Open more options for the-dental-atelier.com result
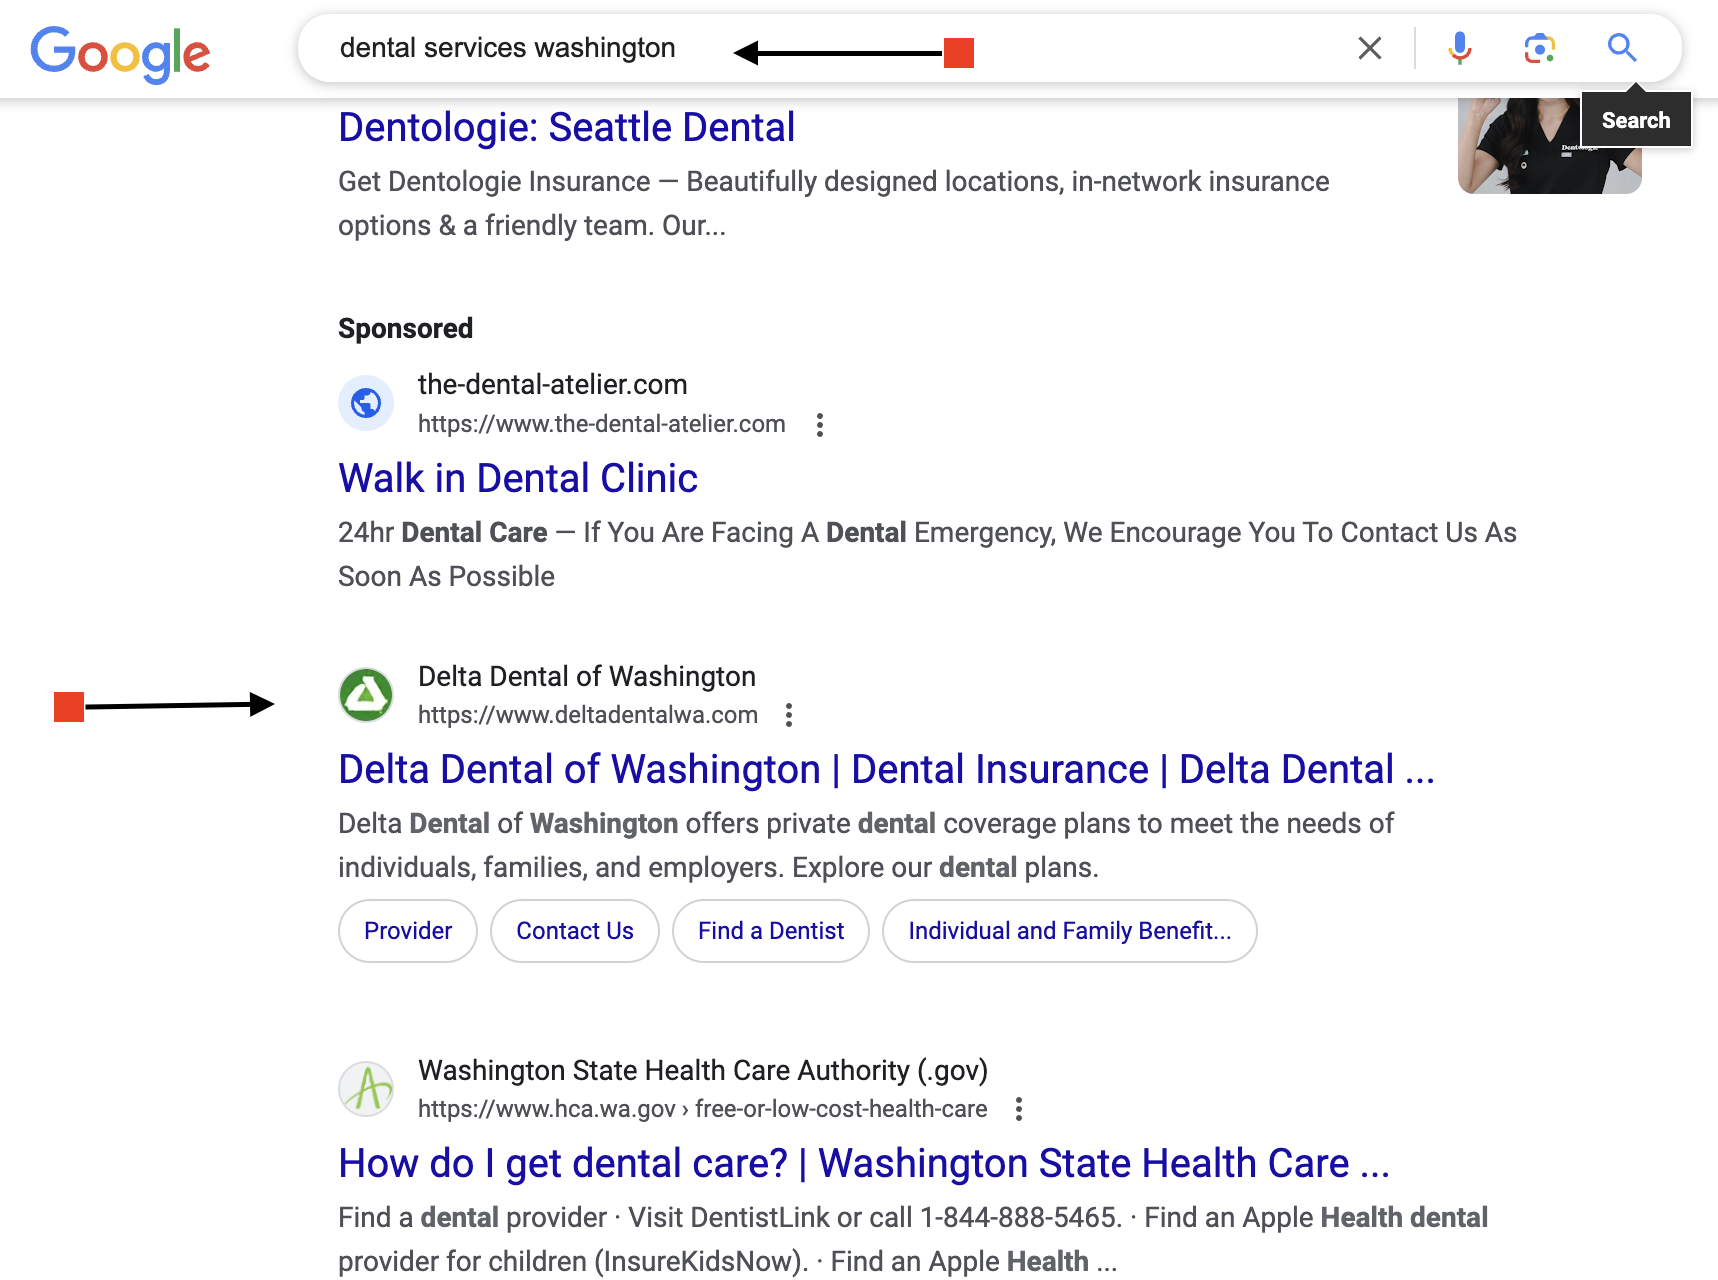1718x1280 pixels. 820,425
